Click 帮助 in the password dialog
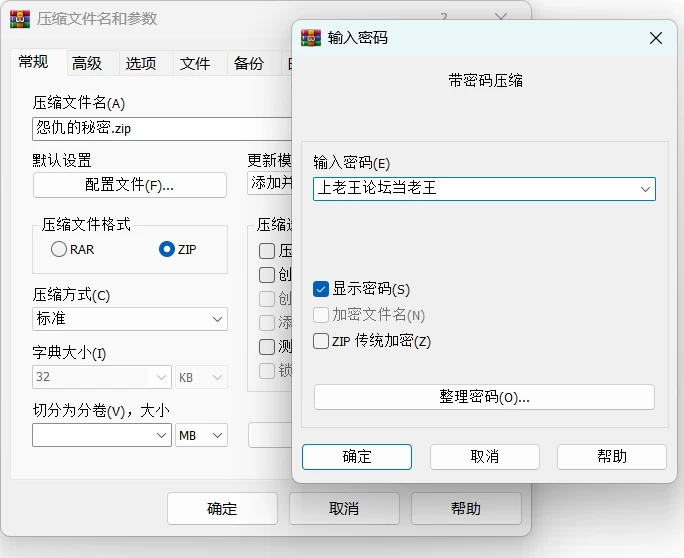The image size is (684, 558). [x=612, y=457]
